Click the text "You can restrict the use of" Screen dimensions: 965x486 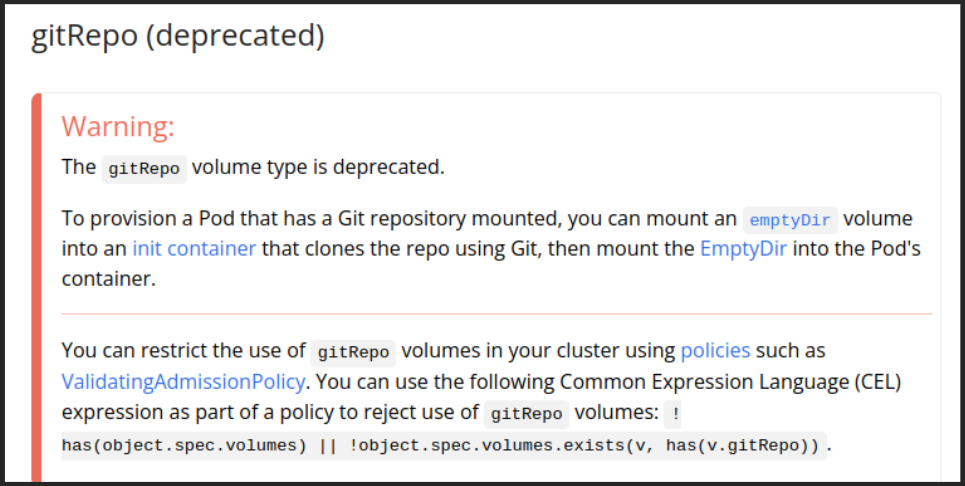click(x=183, y=351)
